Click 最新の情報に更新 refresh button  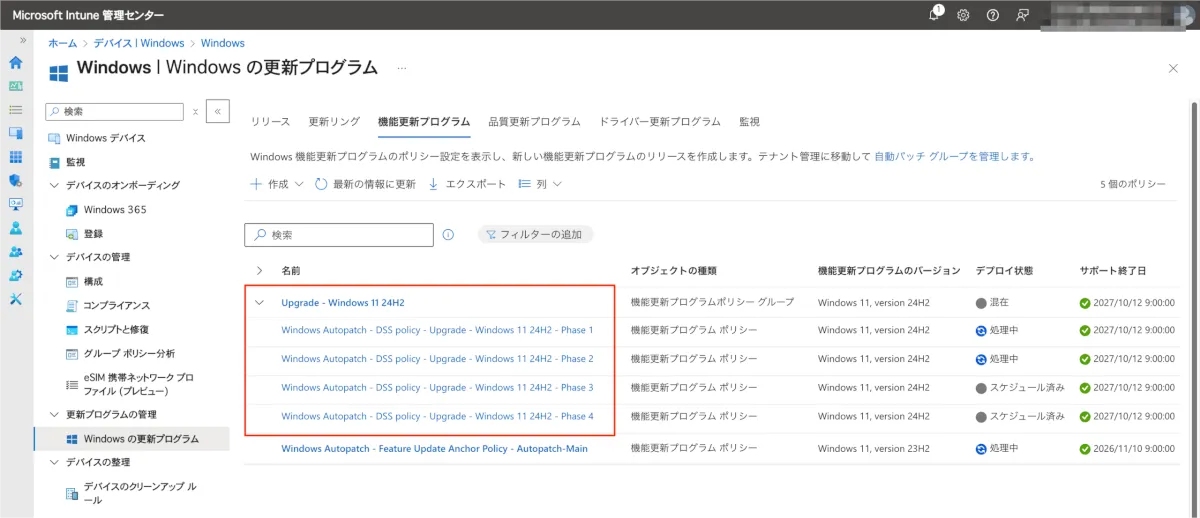(x=365, y=184)
